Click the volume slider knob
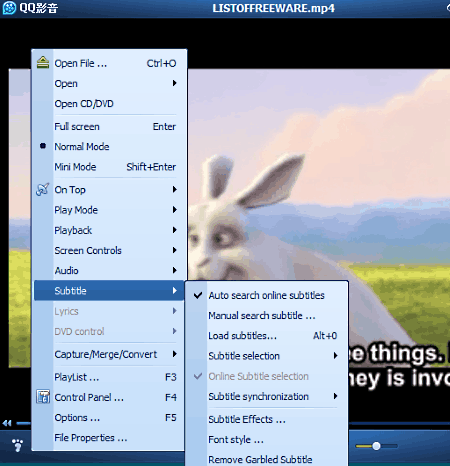450x466 pixels. tap(376, 446)
